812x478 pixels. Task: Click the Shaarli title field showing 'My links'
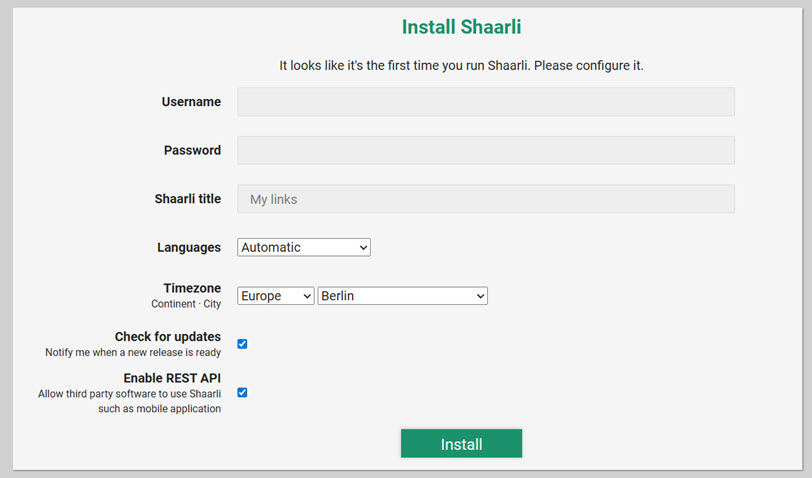tap(485, 199)
